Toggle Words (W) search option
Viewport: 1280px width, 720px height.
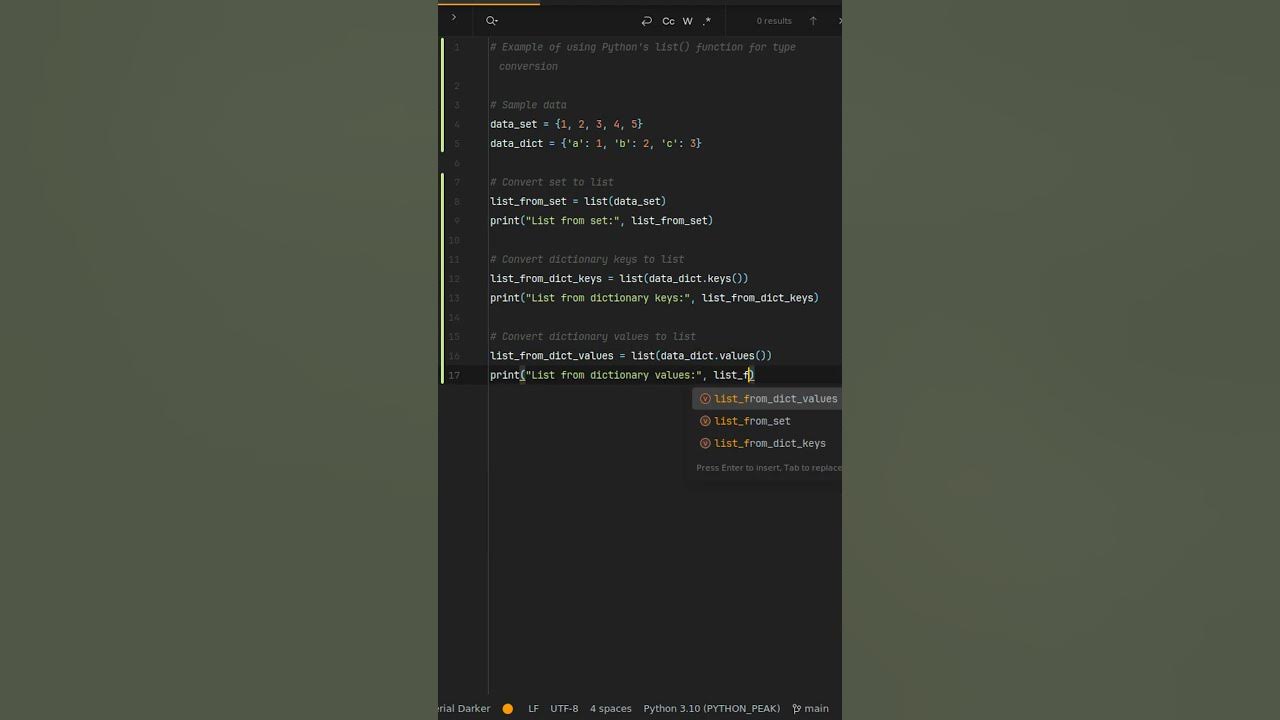[688, 21]
